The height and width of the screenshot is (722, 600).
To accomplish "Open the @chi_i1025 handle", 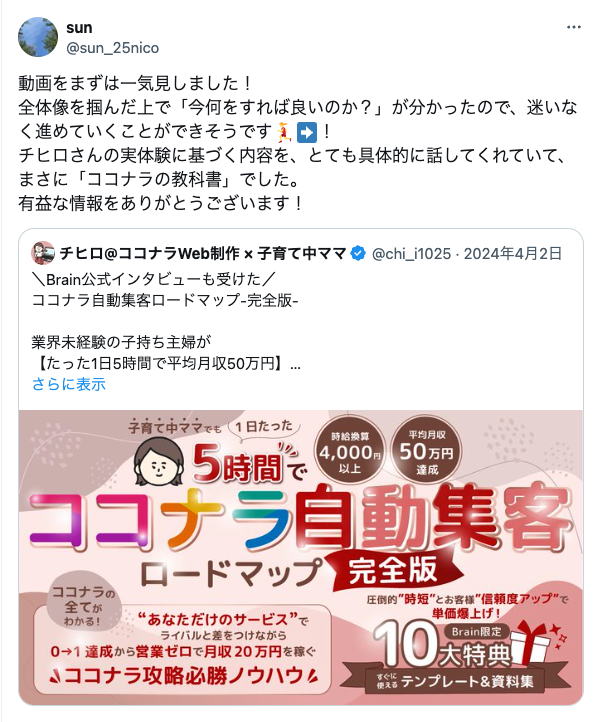I will [411, 254].
